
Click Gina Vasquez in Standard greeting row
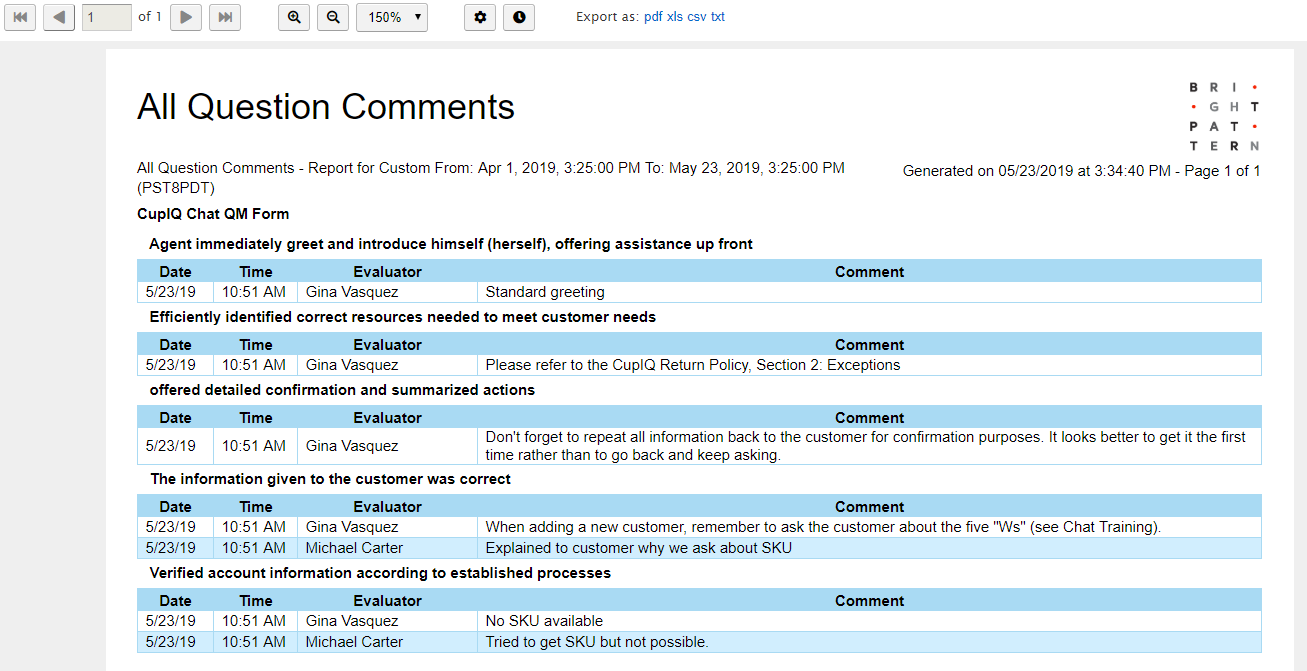click(x=352, y=293)
